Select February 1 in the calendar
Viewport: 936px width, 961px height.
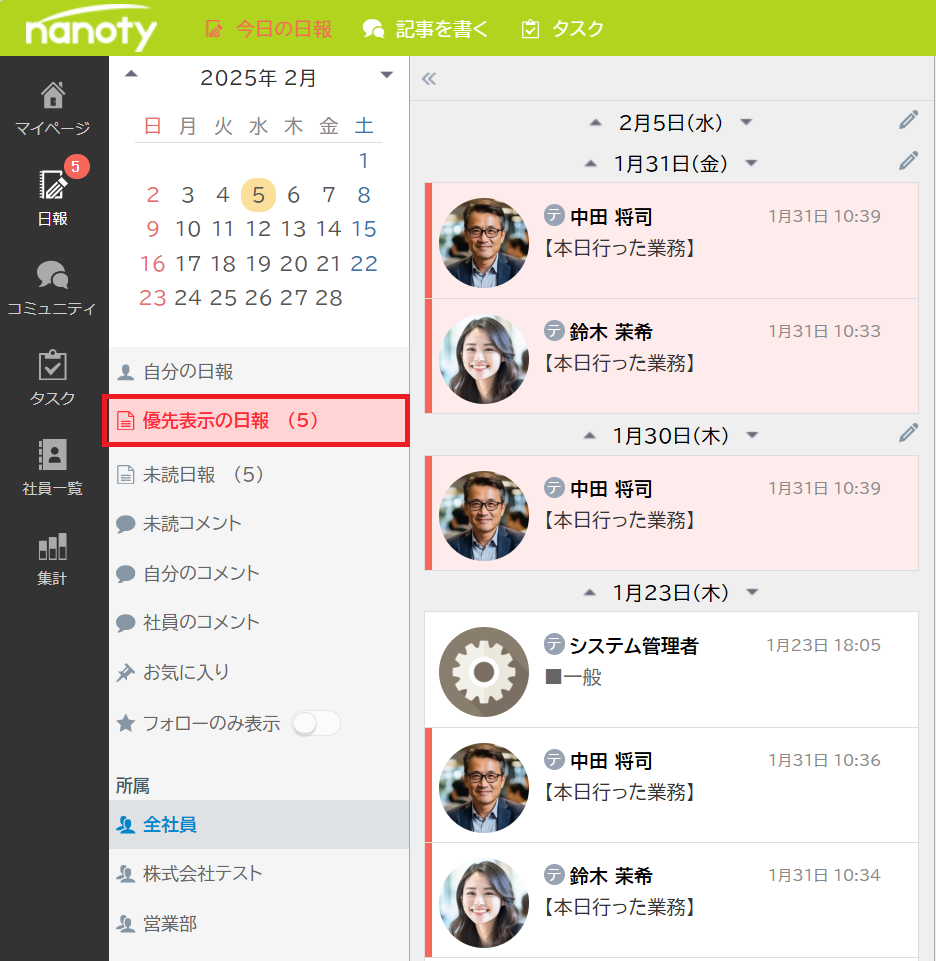(x=363, y=161)
